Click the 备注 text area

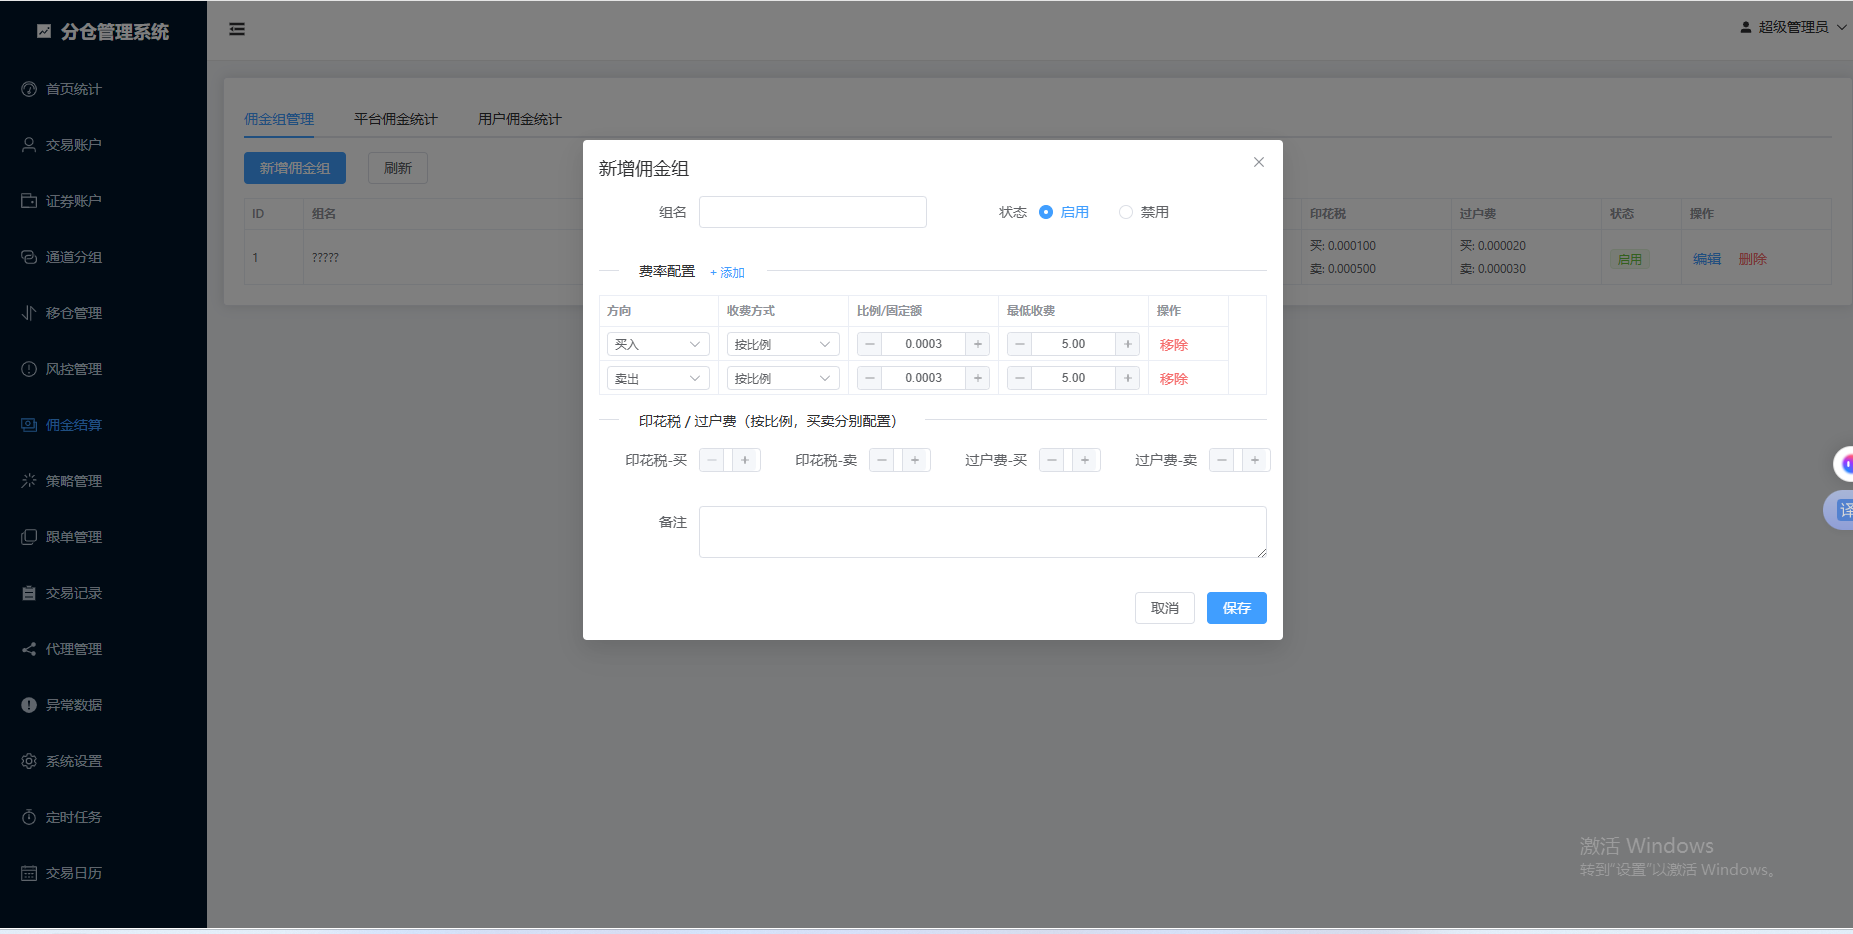click(983, 532)
